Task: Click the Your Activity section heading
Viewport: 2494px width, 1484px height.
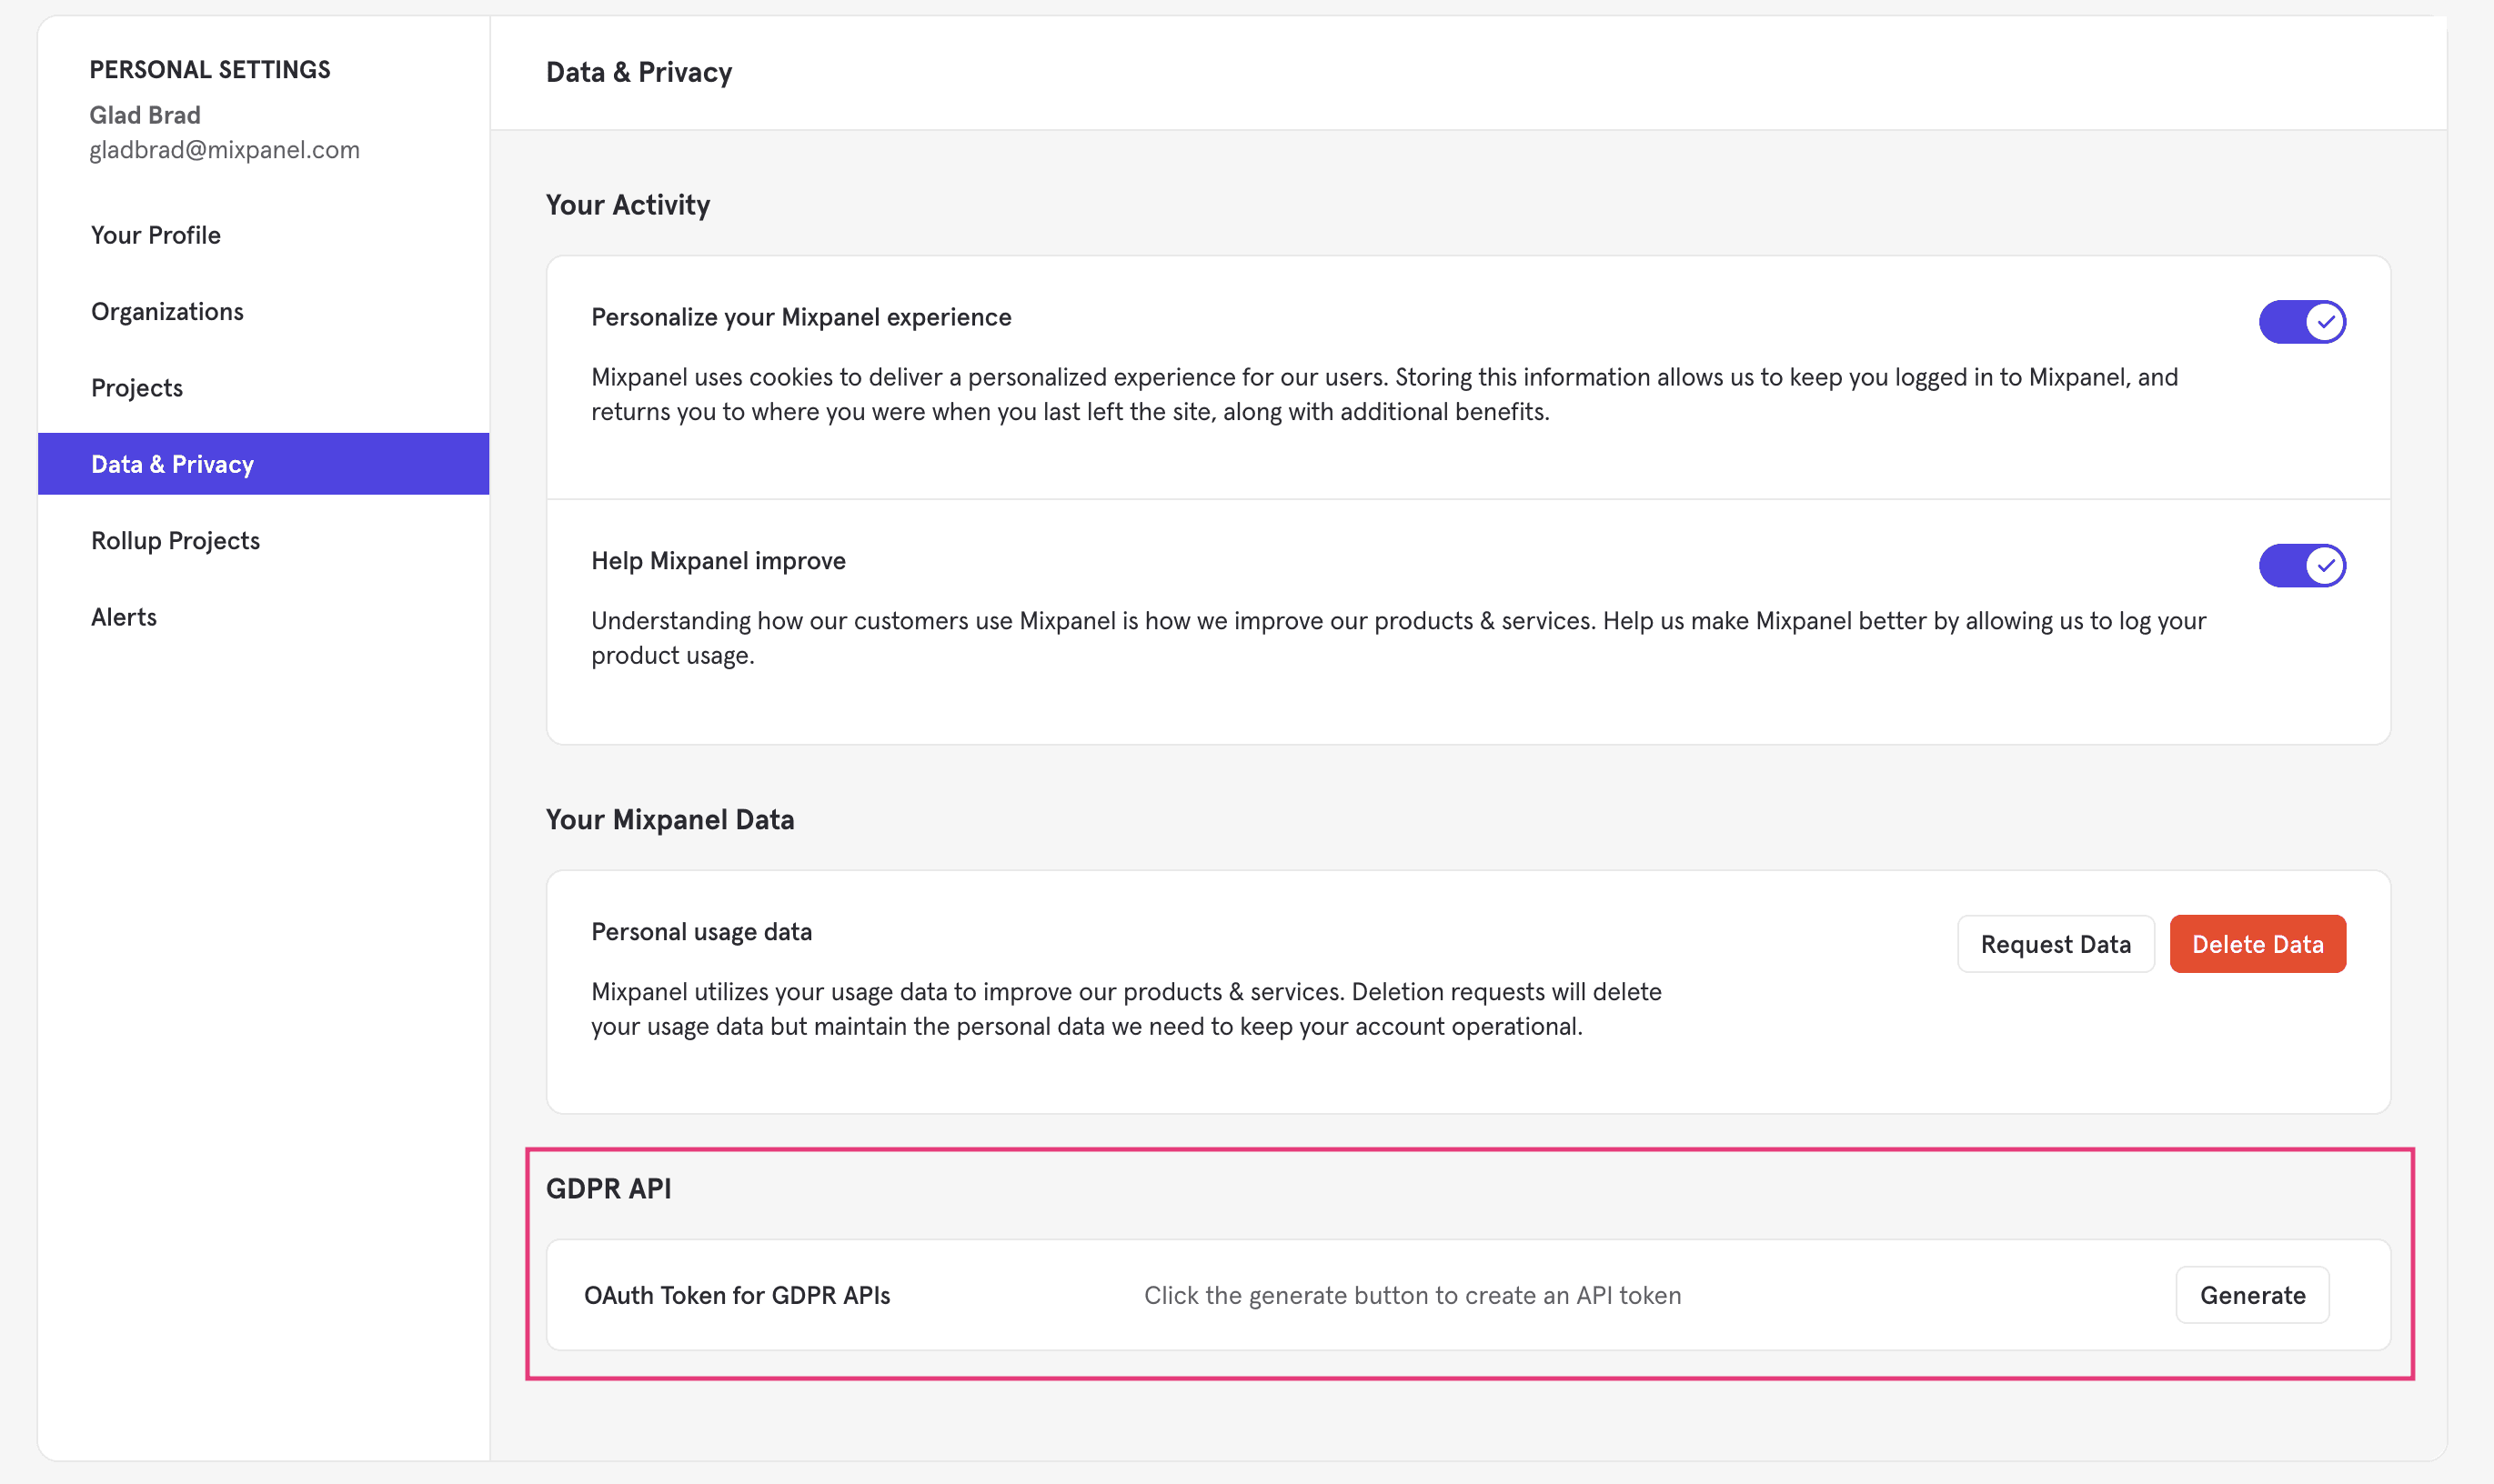Action: click(x=628, y=205)
